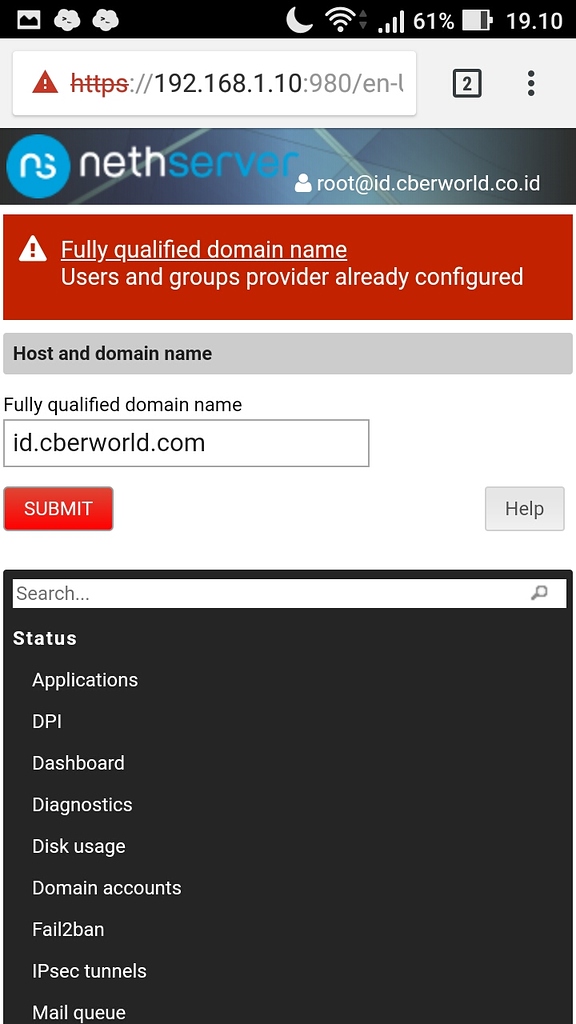The height and width of the screenshot is (1024, 576).
Task: Select the IPsec tunnels entry
Action: [90, 971]
